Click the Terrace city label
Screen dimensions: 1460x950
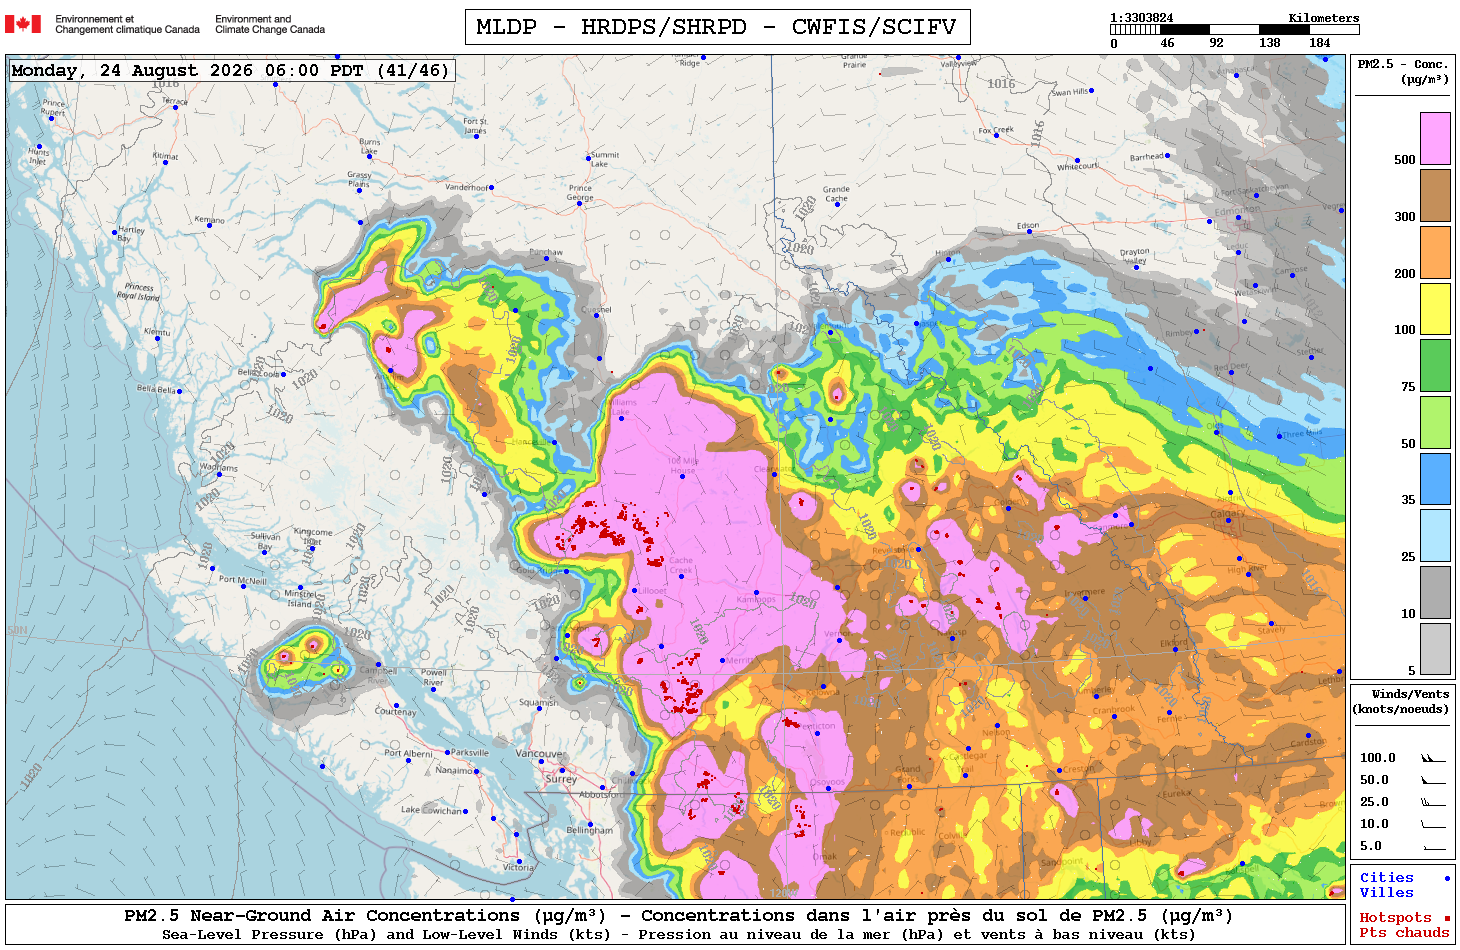pyautogui.click(x=175, y=101)
